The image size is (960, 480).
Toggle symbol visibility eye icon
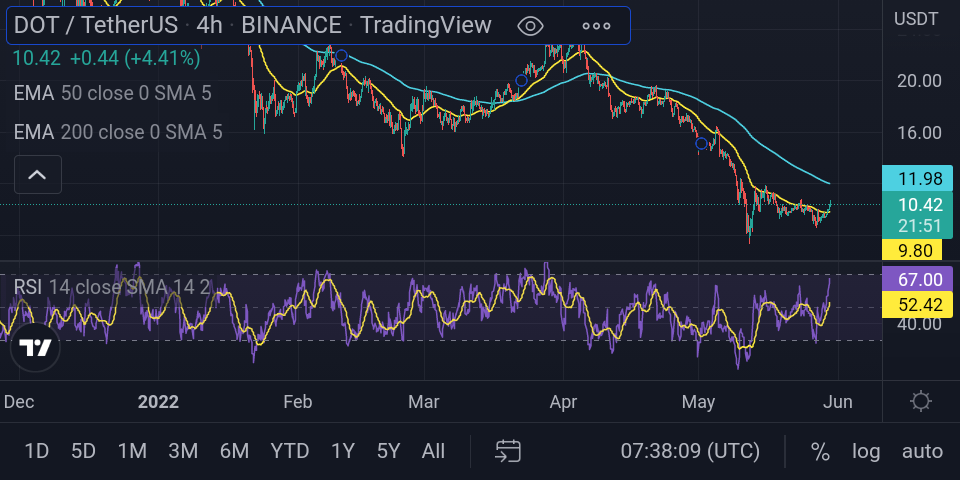tap(530, 26)
